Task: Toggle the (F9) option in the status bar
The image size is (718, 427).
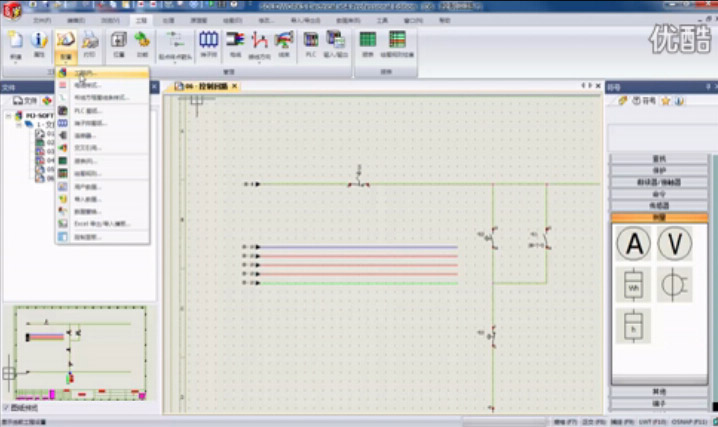Action: tap(622, 422)
